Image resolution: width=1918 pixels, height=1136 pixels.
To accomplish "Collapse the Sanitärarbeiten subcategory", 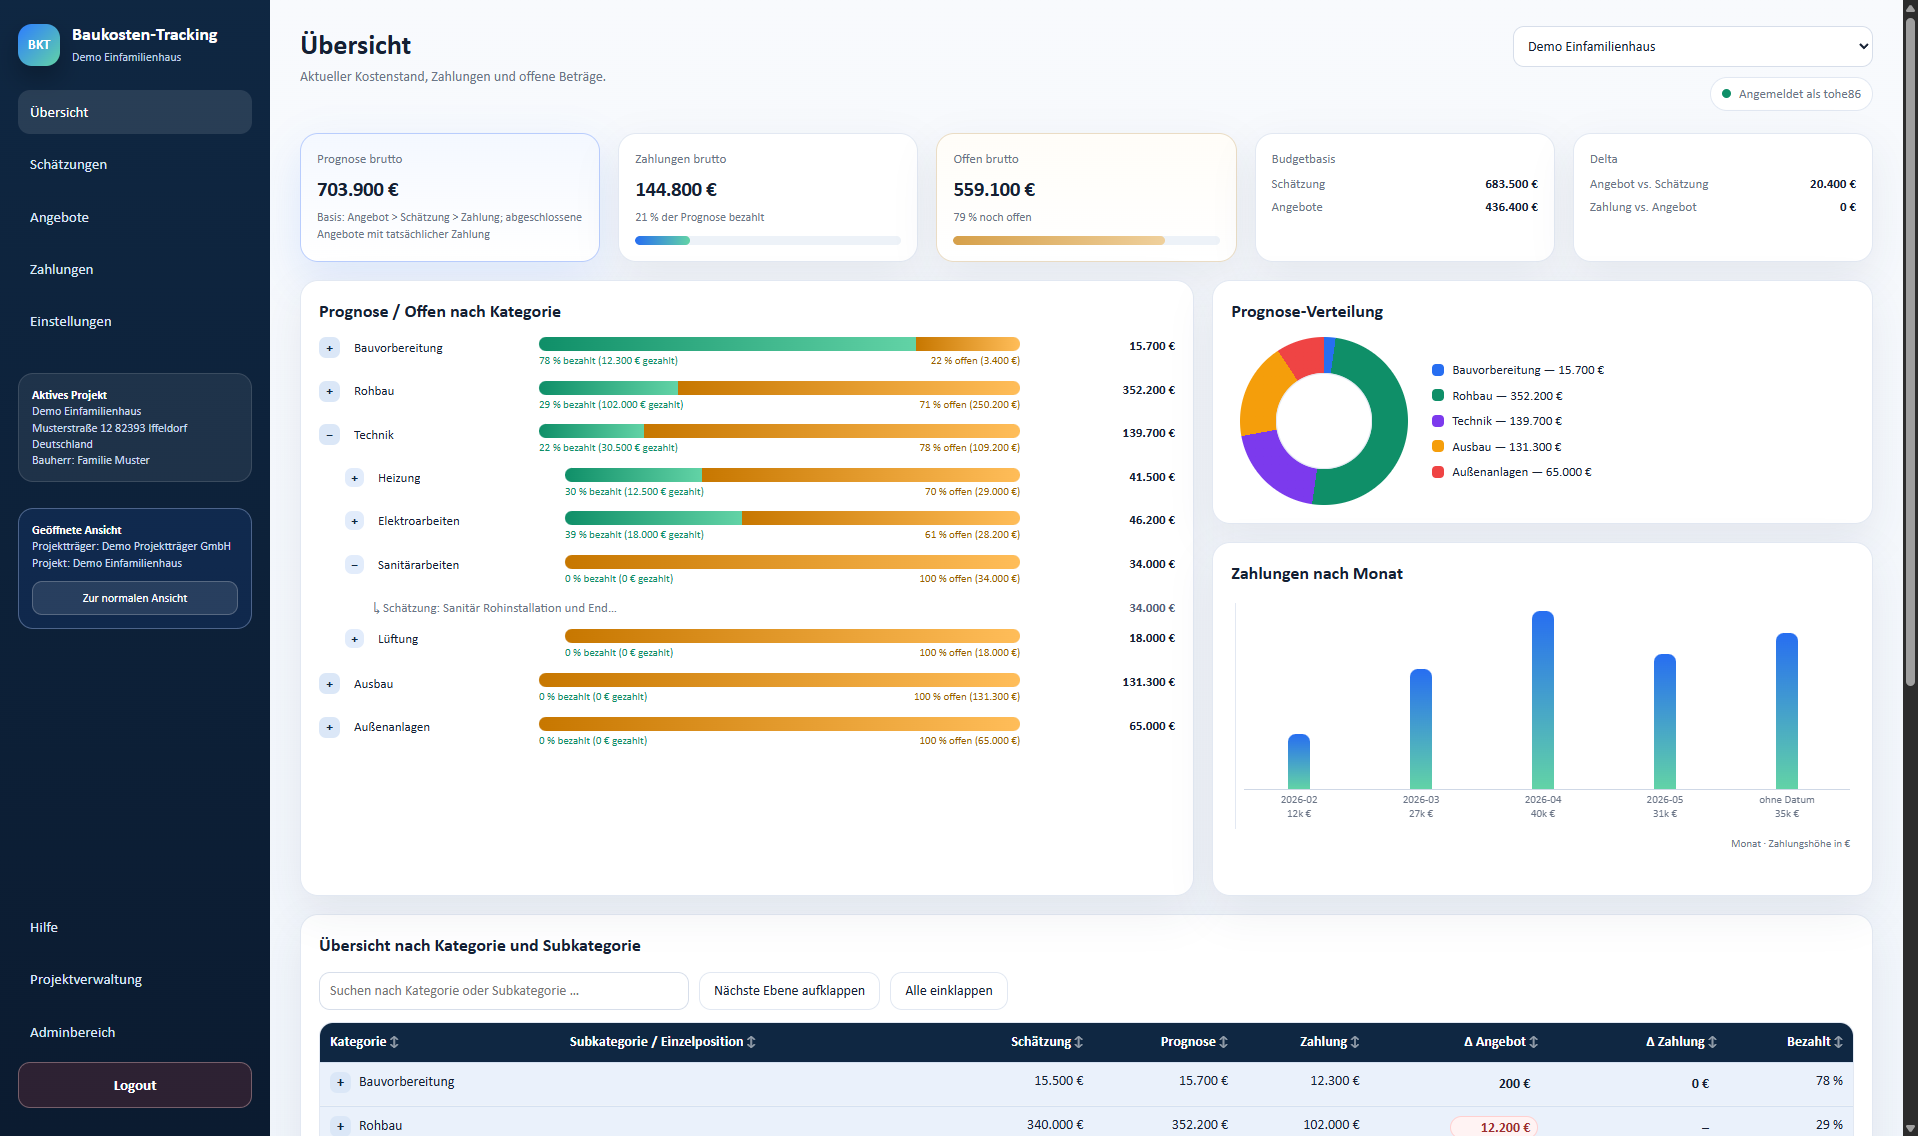I will point(354,565).
